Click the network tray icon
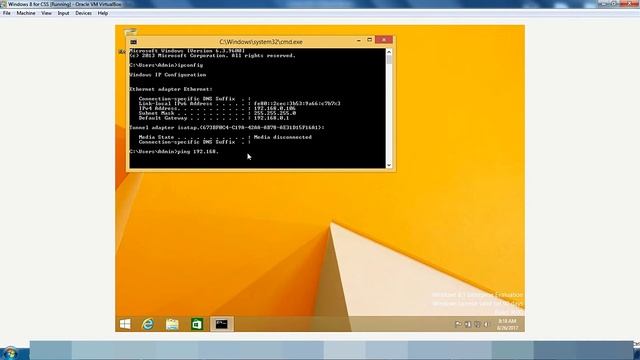640x360 pixels. click(x=468, y=324)
